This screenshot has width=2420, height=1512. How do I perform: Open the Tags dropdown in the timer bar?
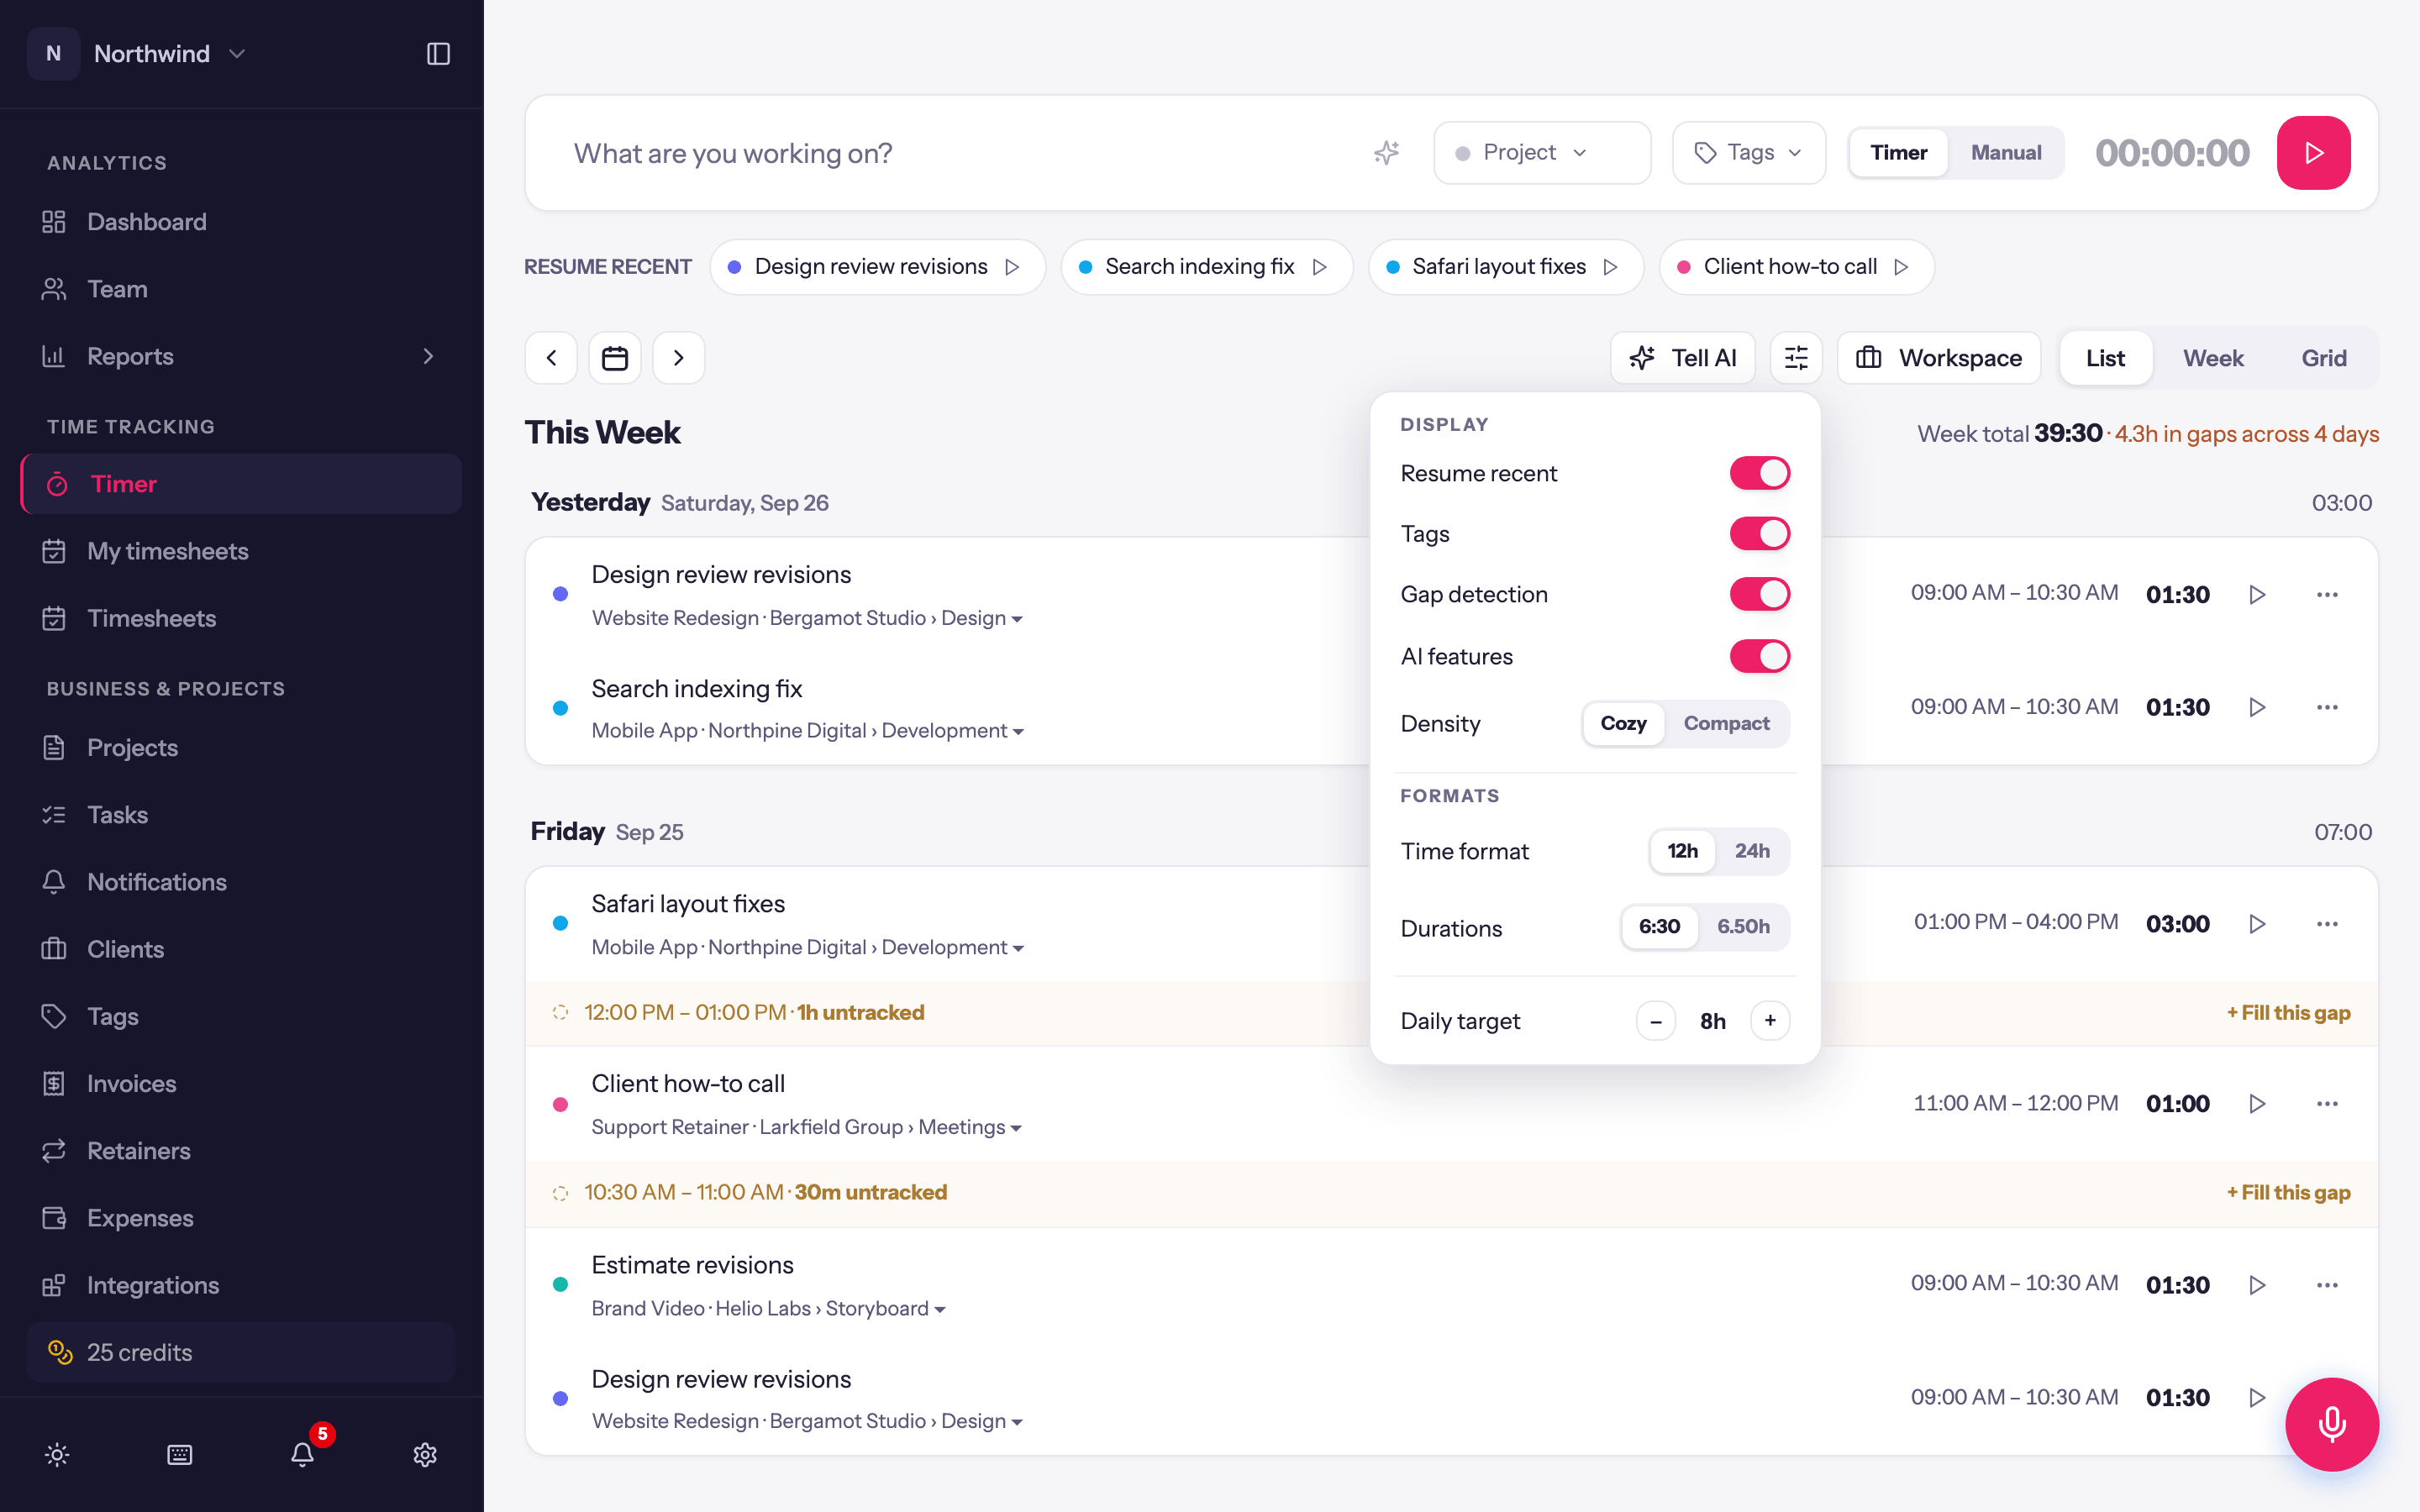(1749, 153)
